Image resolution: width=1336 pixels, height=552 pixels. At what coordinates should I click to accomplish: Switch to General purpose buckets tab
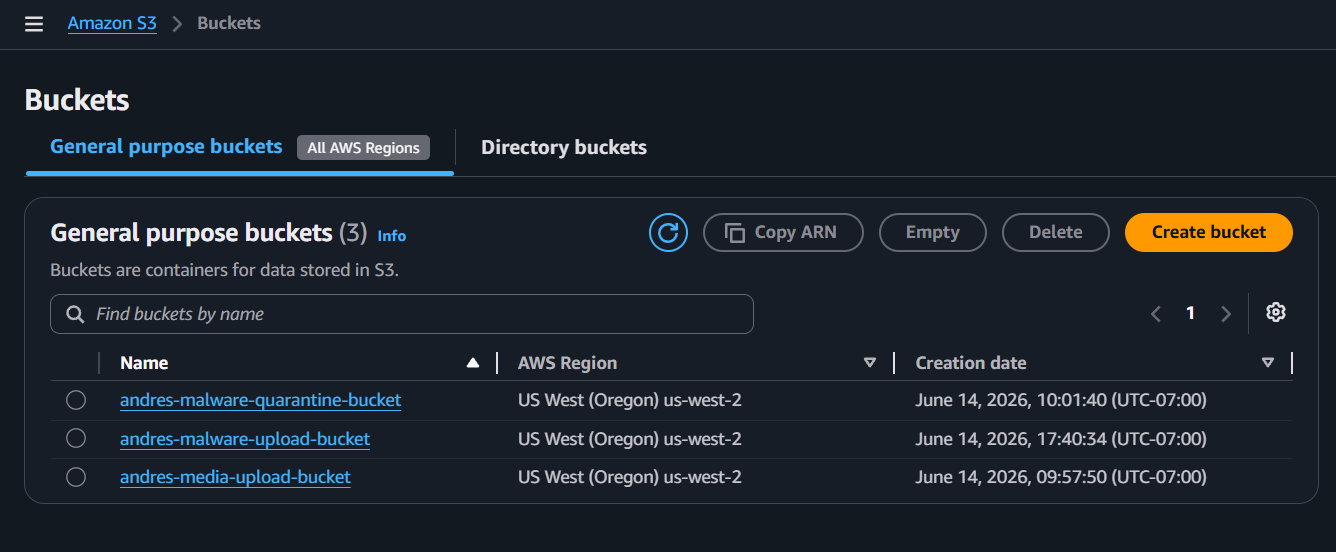point(166,147)
